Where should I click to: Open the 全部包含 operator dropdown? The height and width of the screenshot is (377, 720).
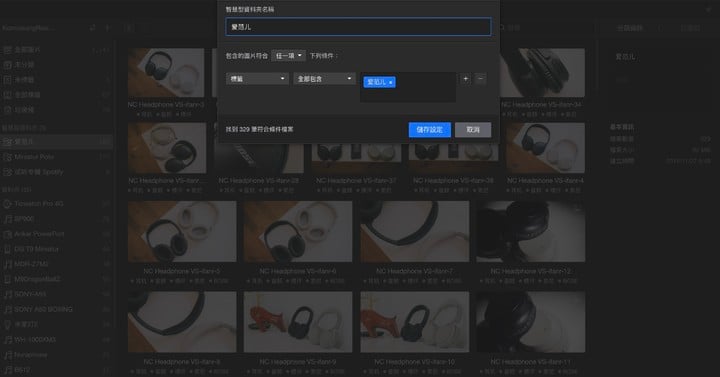click(324, 79)
